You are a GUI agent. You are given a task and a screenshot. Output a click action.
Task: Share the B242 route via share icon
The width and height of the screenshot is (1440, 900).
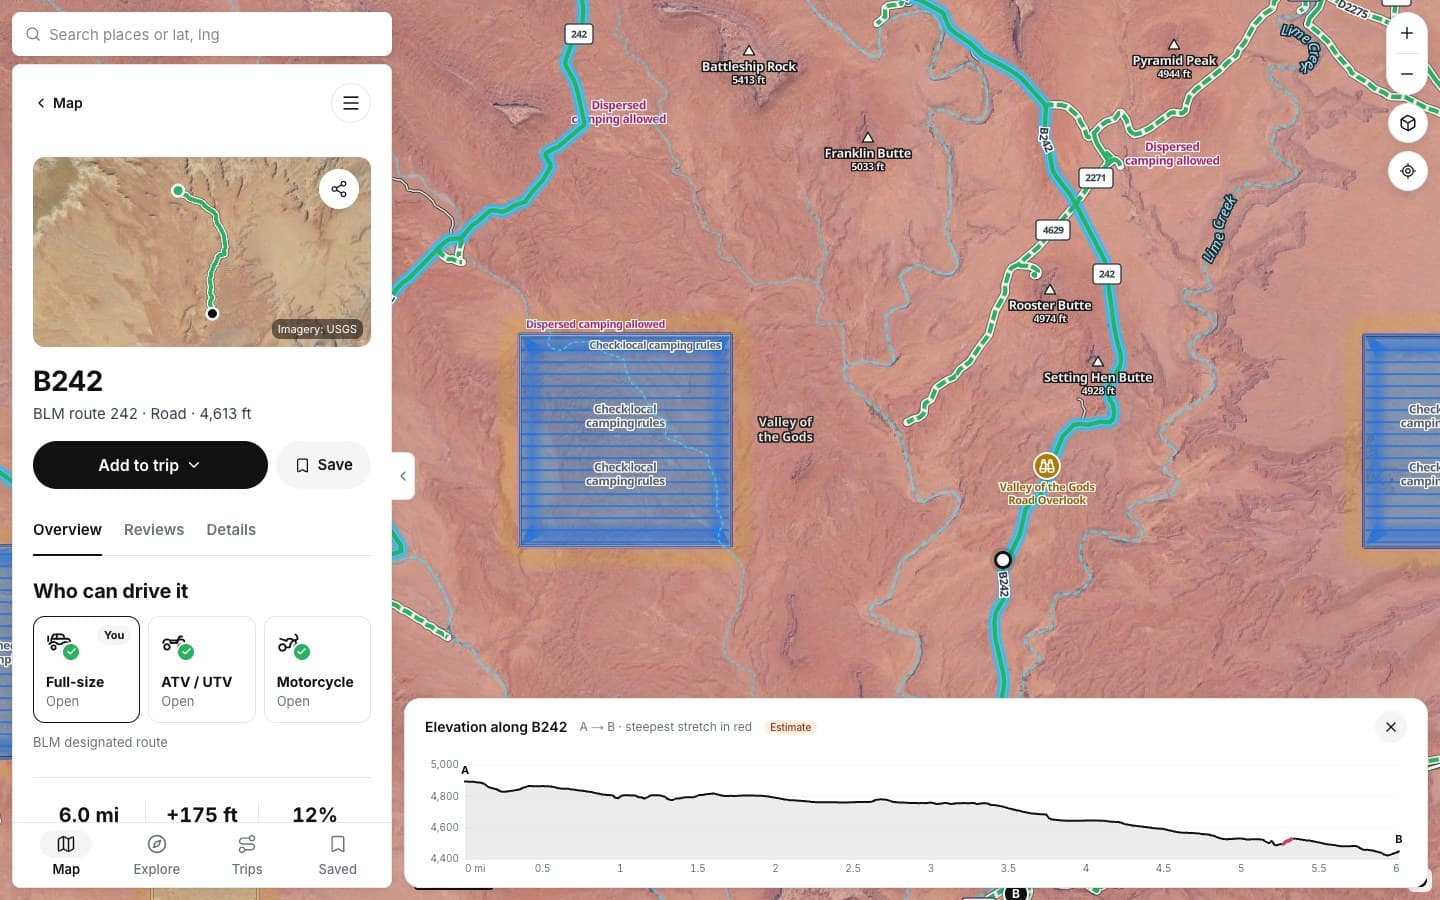point(339,189)
